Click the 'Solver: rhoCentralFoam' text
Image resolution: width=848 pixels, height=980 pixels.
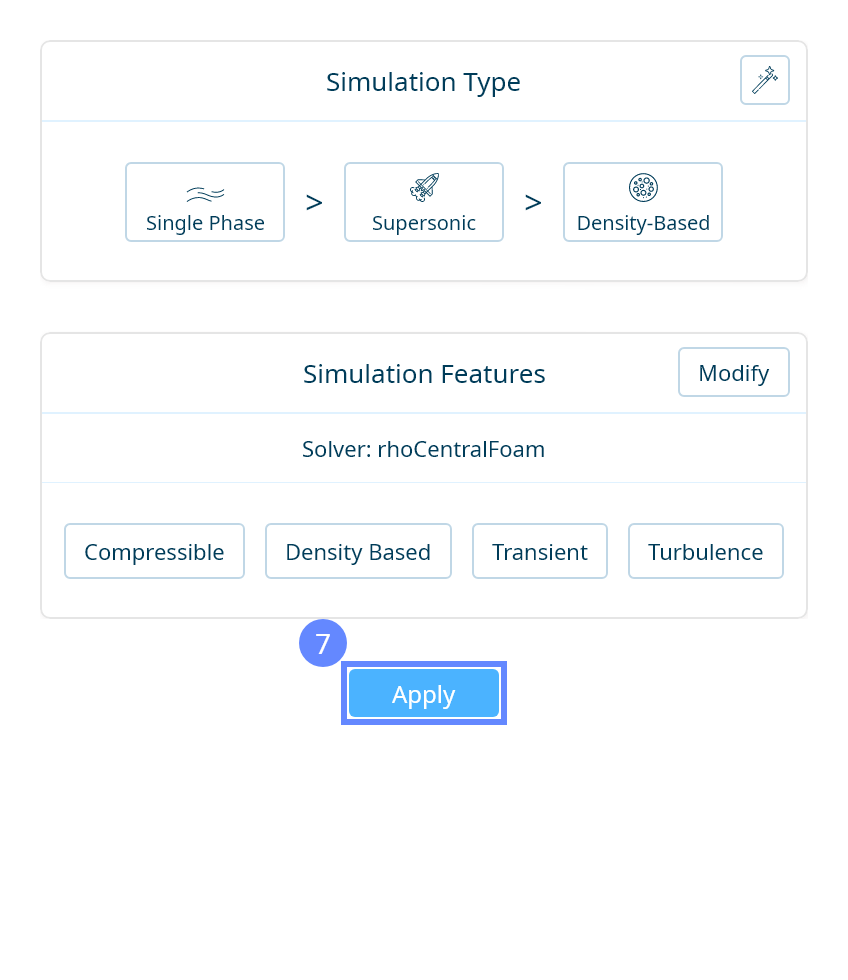424,449
